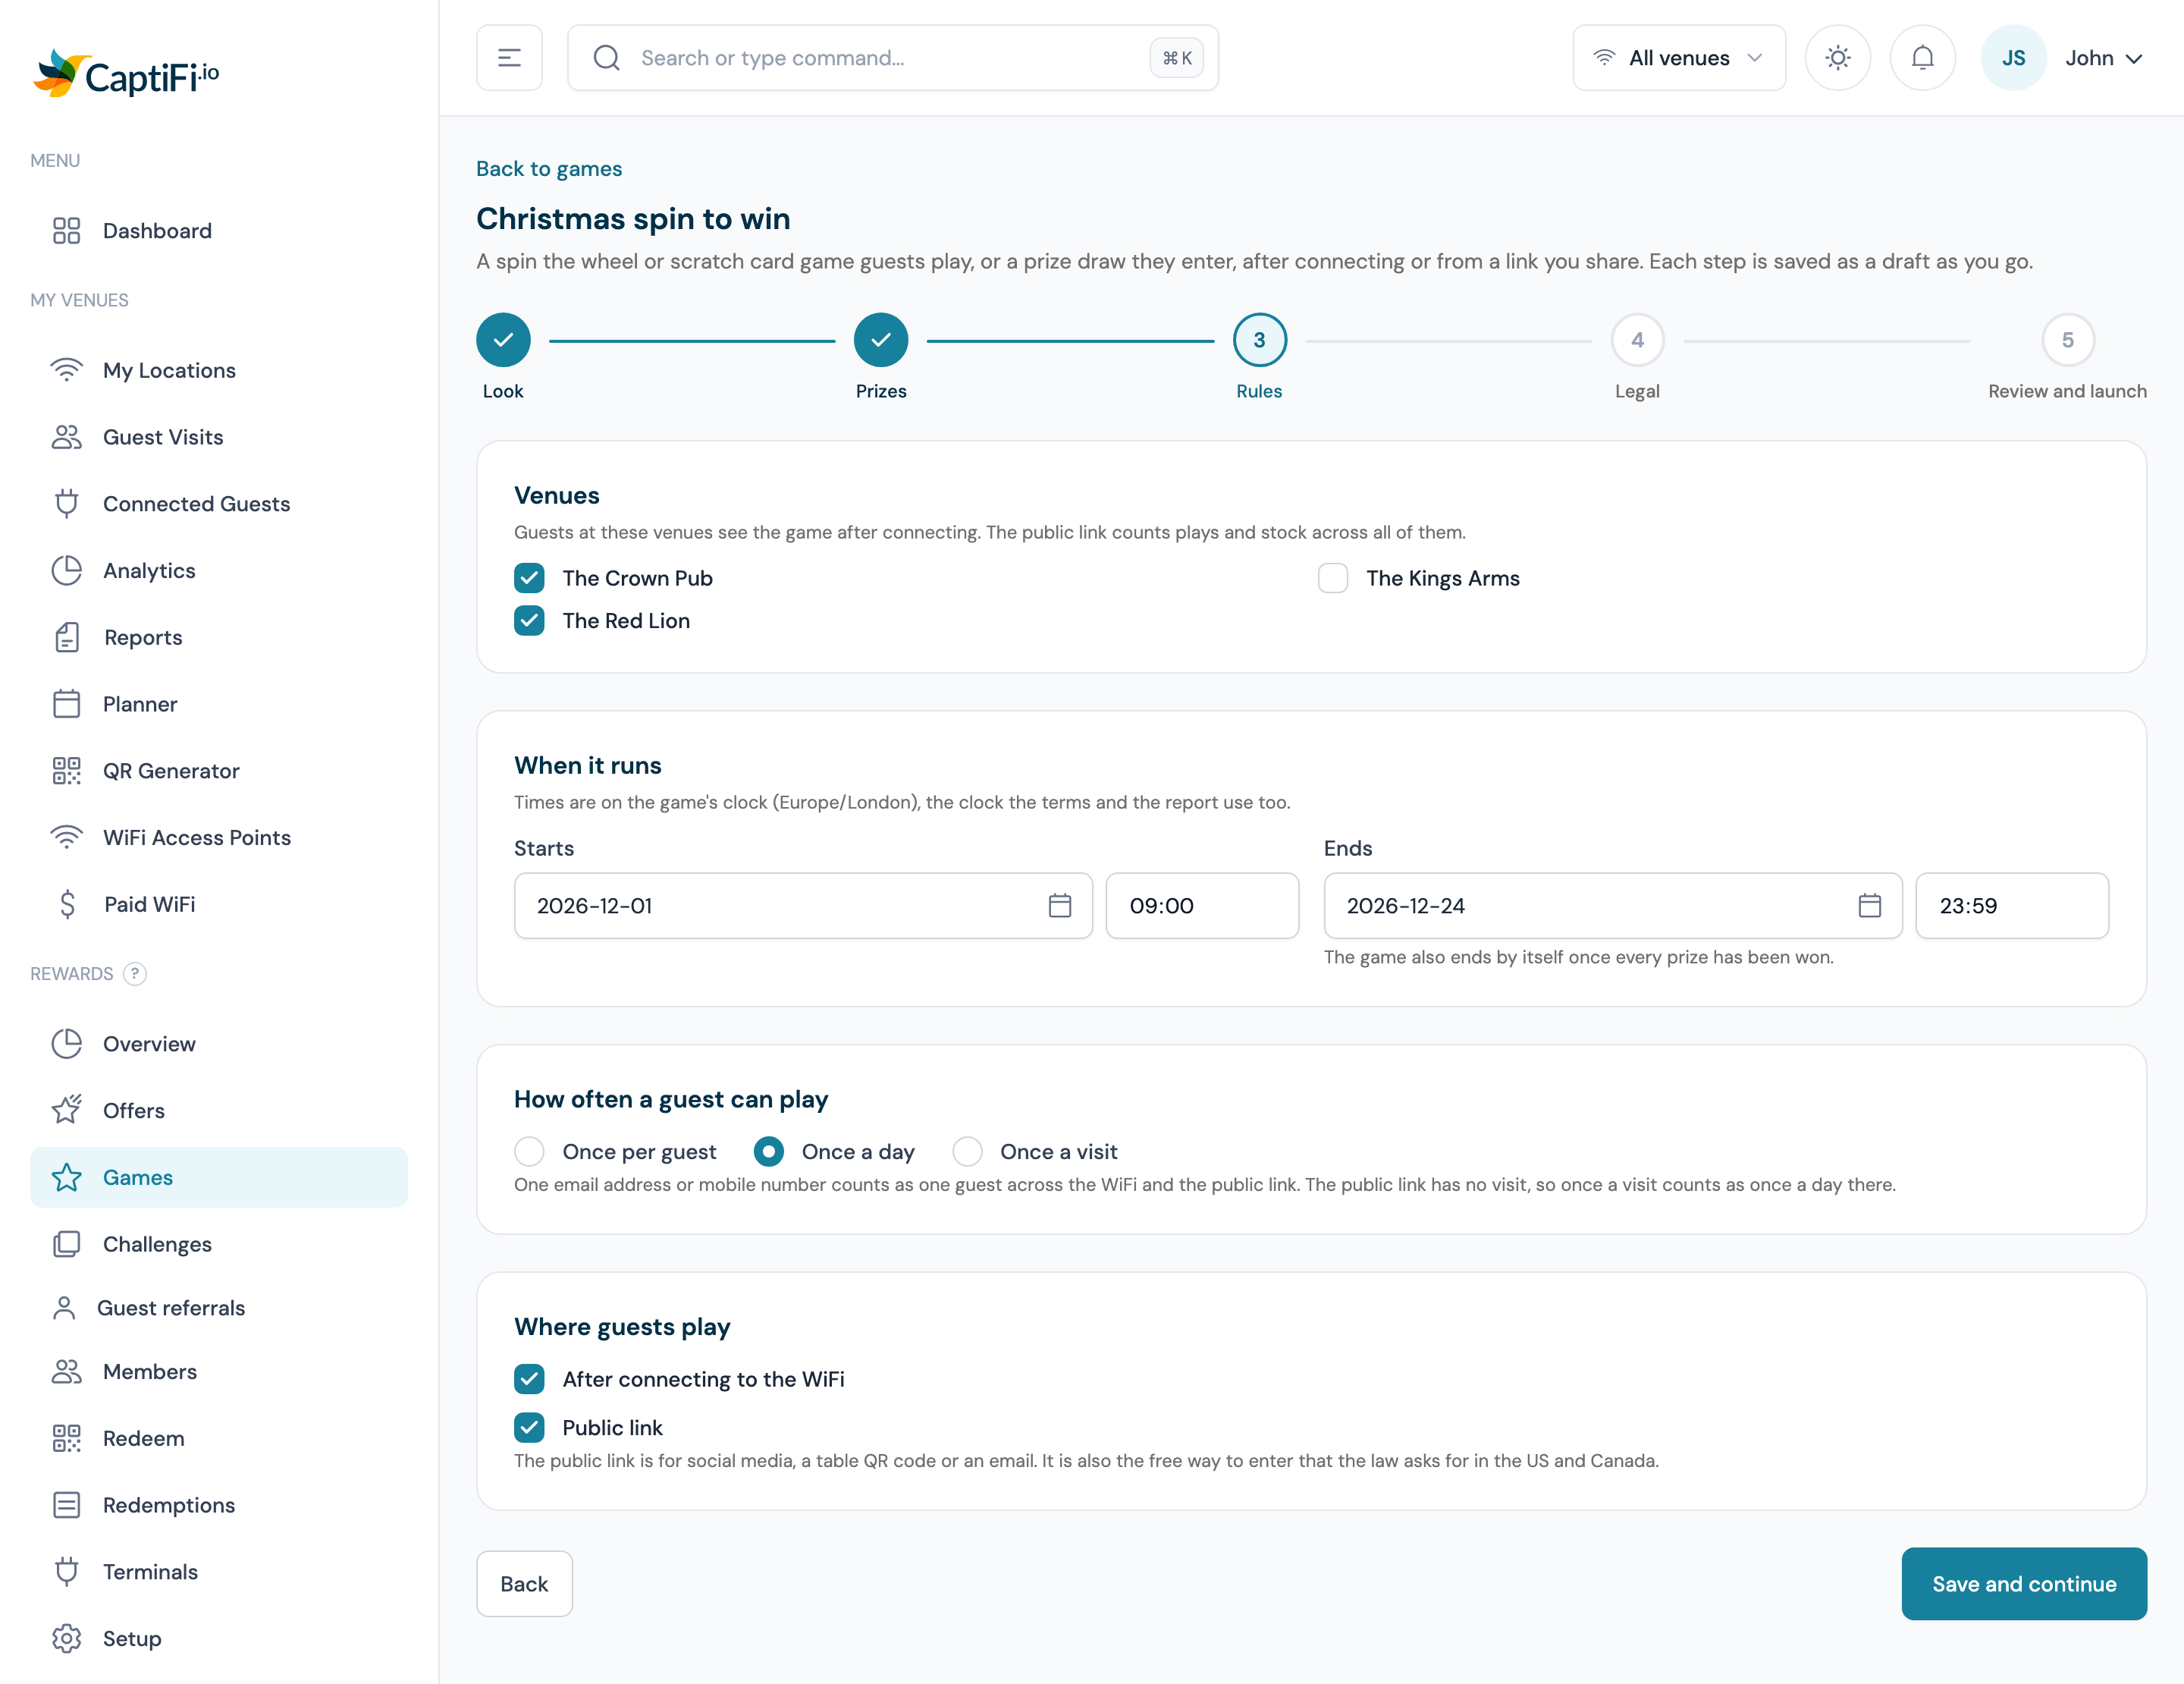Toggle After connecting to the WiFi checkbox

click(529, 1379)
